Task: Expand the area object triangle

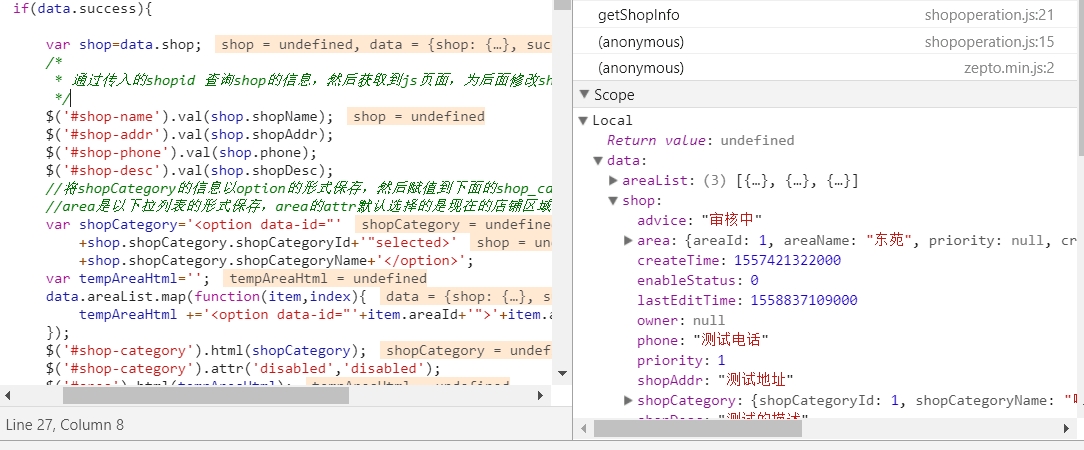Action: click(x=628, y=241)
